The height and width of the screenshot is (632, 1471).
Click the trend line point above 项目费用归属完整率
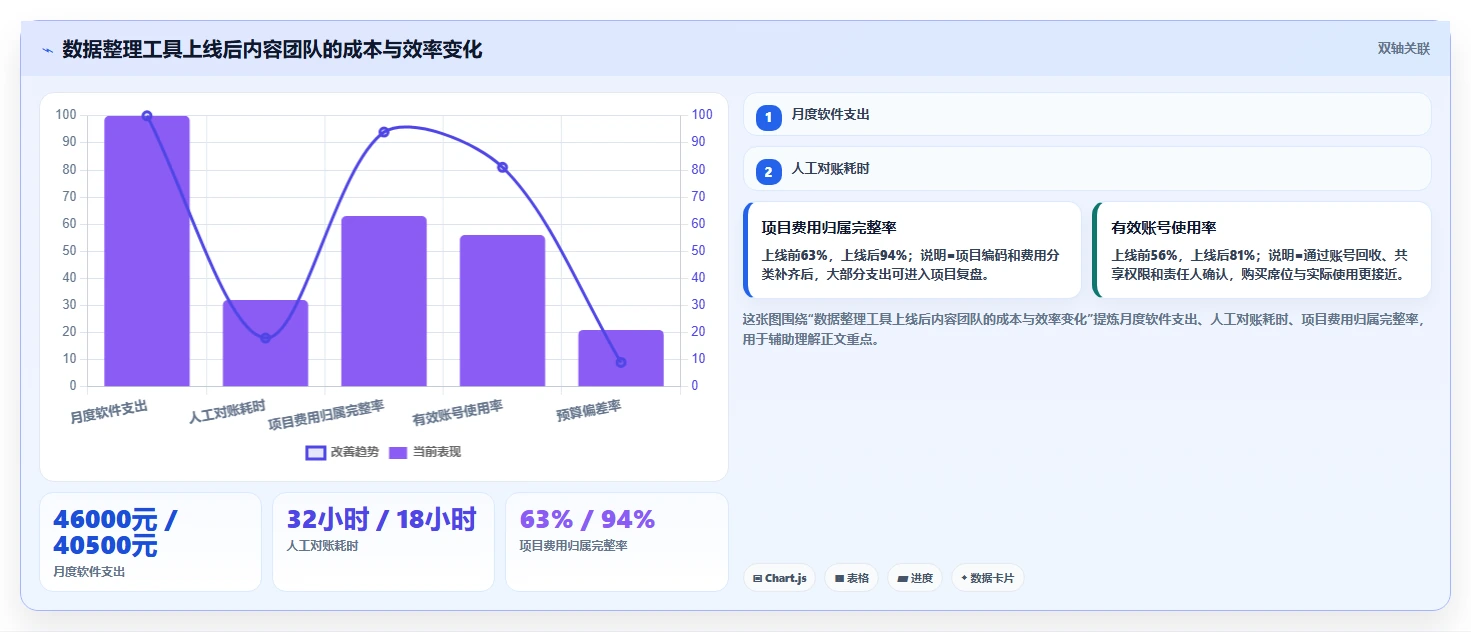click(384, 132)
